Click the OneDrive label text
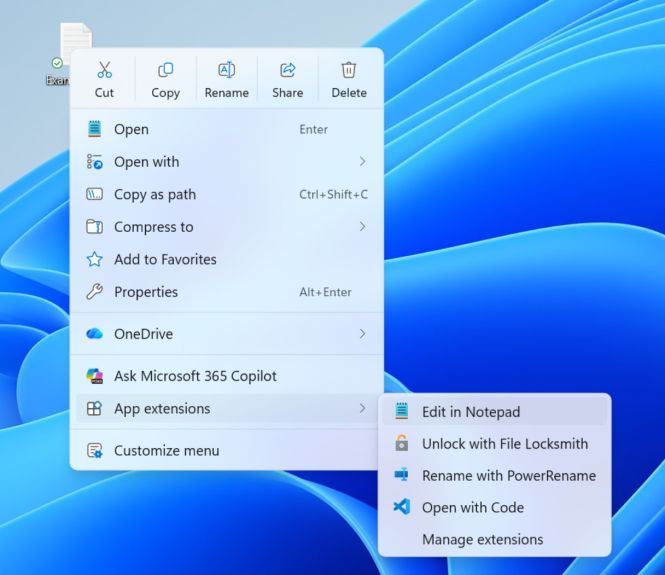 (143, 334)
